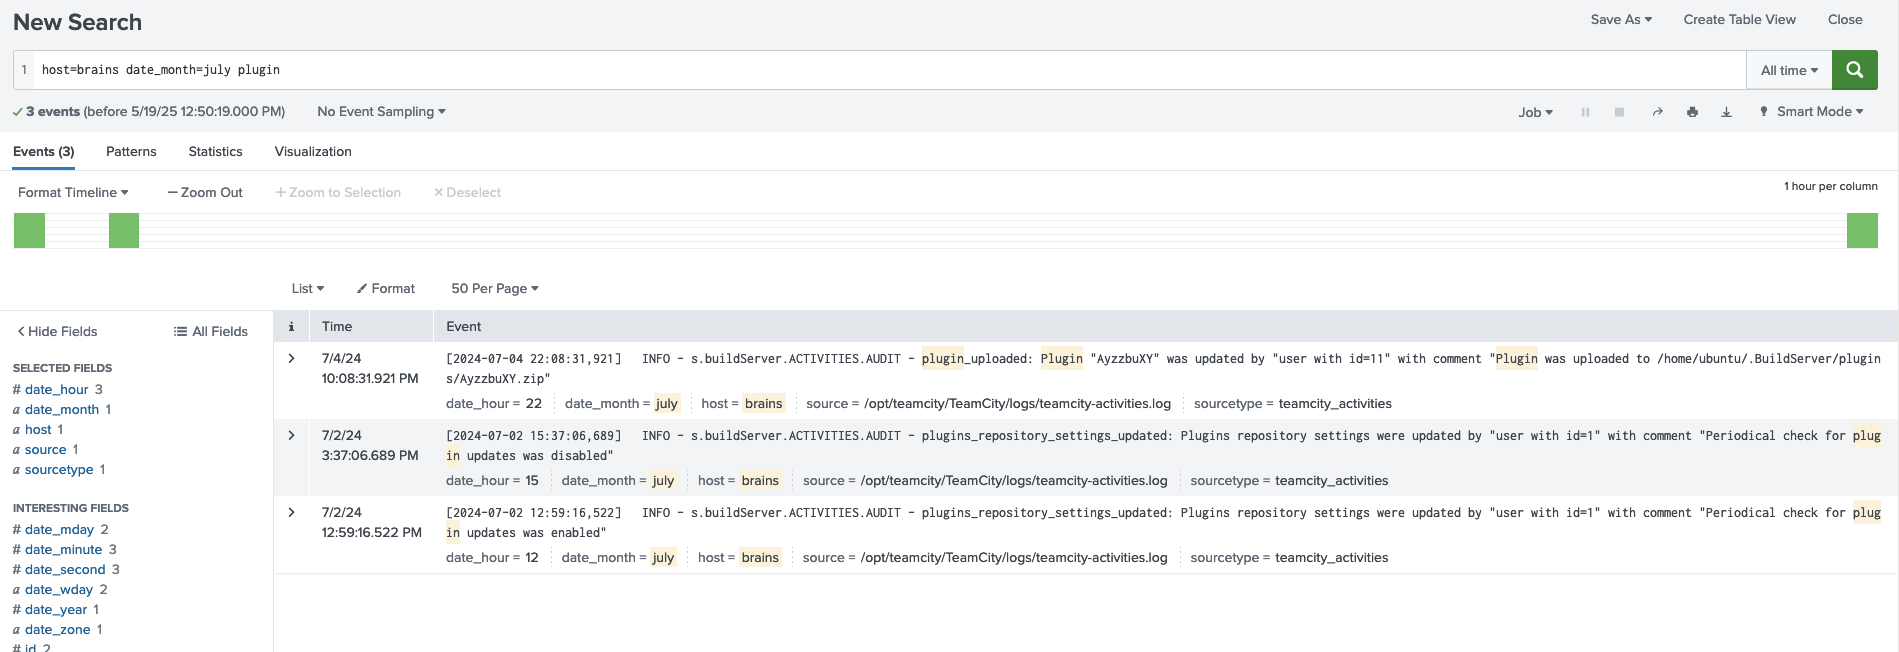Image resolution: width=1899 pixels, height=652 pixels.
Task: Open the All time range picker
Action: (1789, 70)
